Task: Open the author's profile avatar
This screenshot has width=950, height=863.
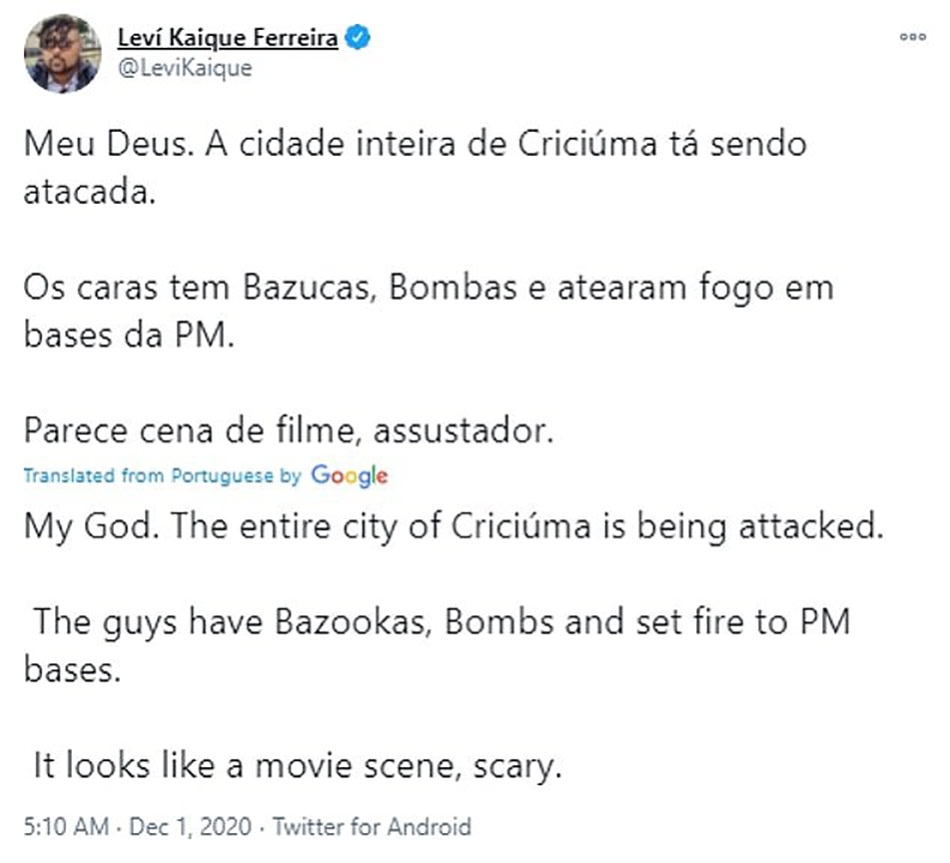Action: coord(62,53)
